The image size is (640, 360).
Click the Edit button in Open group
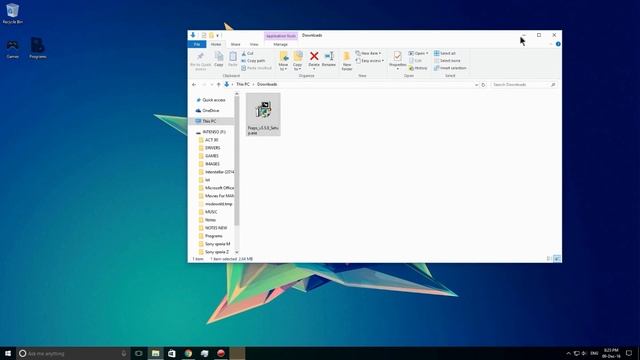coord(415,61)
